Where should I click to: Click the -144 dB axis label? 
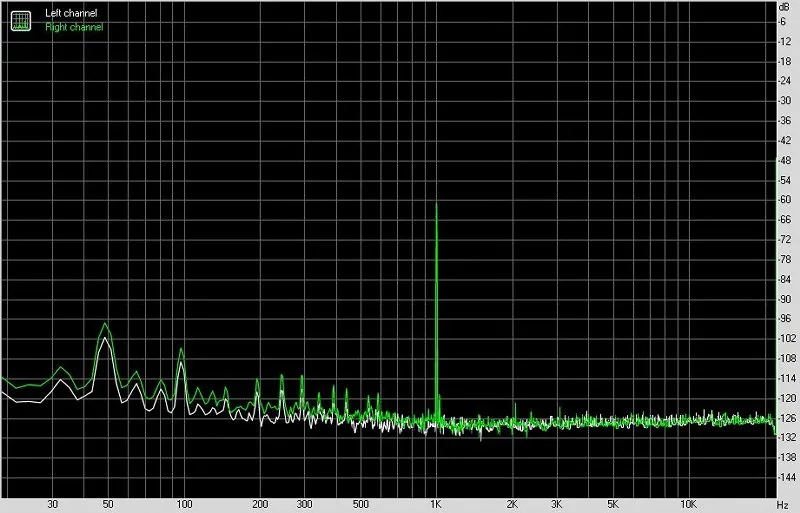click(787, 477)
